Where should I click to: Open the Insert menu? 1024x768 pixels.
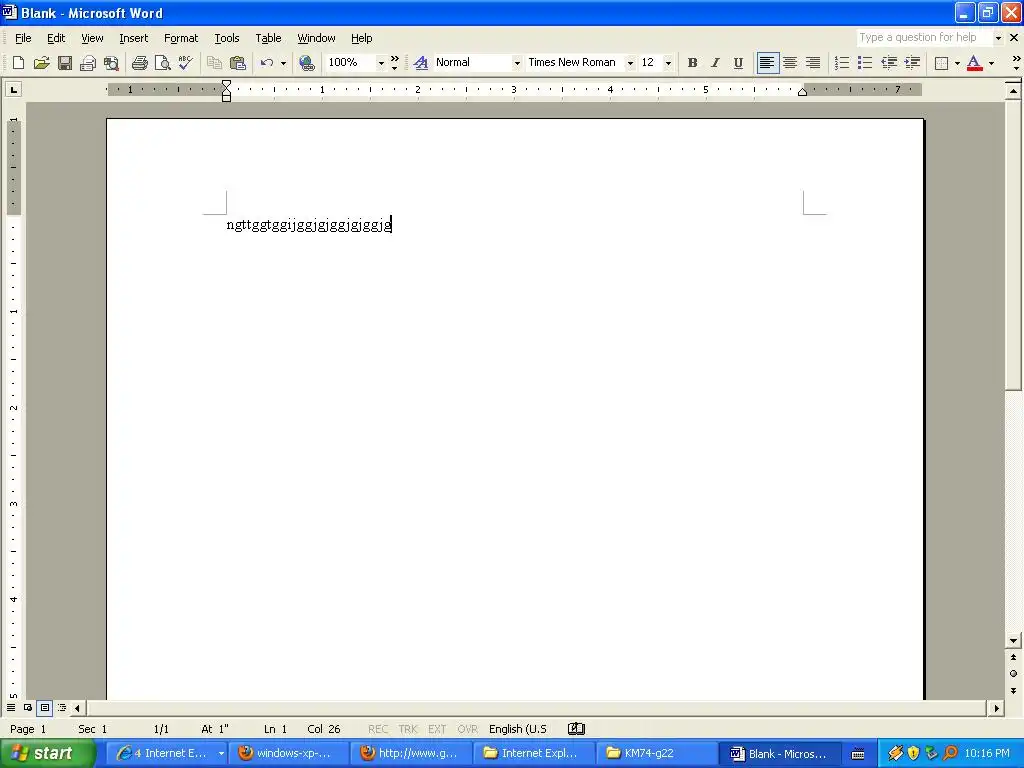point(133,38)
